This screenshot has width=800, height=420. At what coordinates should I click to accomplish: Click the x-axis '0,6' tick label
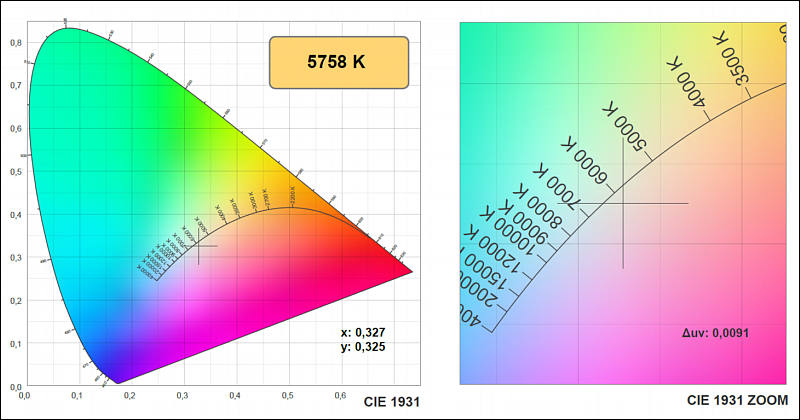tap(340, 396)
